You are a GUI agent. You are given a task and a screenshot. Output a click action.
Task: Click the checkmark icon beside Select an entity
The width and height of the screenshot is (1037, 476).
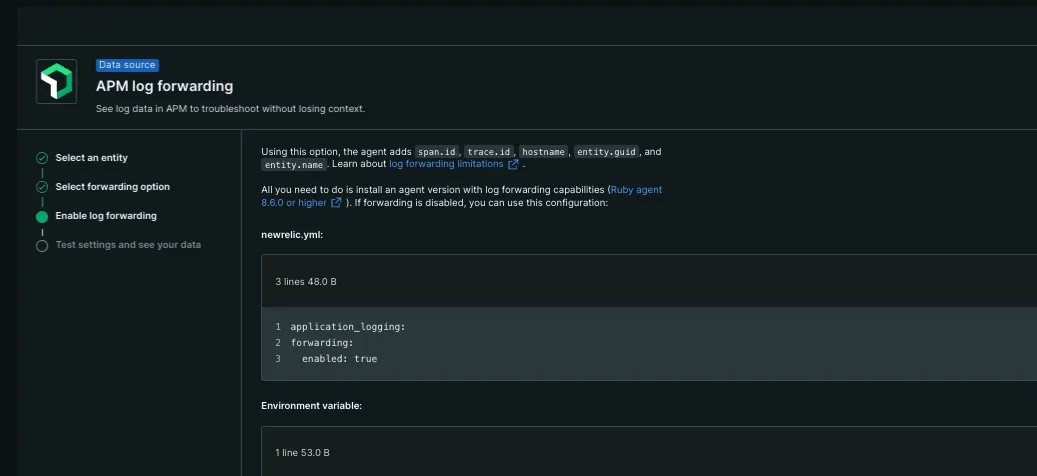click(42, 158)
